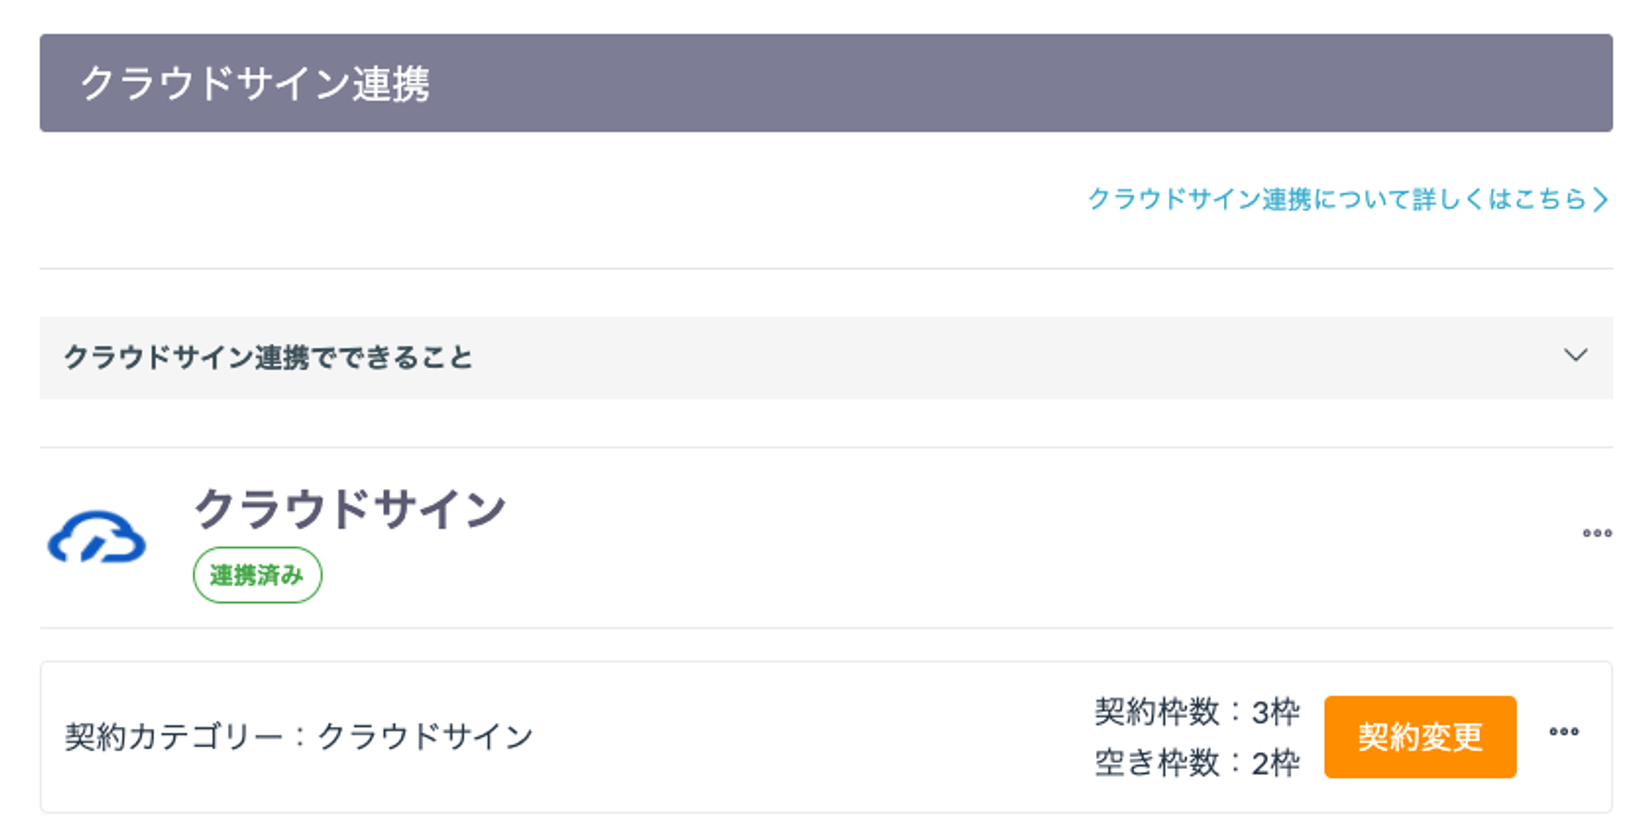
Task: Expand the クラウドサイン連携でできること section
Action: (826, 358)
